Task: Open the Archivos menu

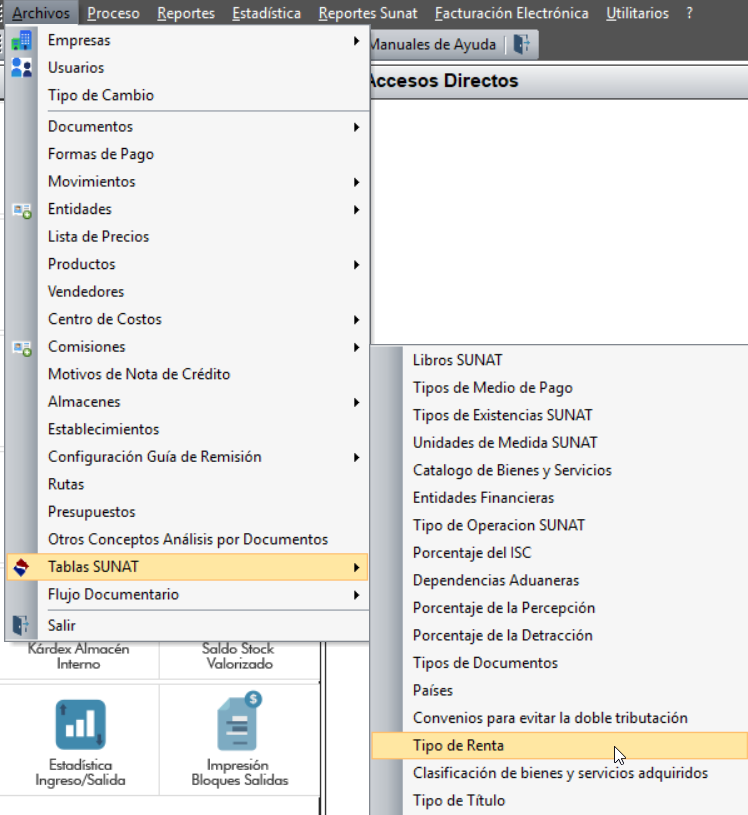Action: tap(41, 13)
